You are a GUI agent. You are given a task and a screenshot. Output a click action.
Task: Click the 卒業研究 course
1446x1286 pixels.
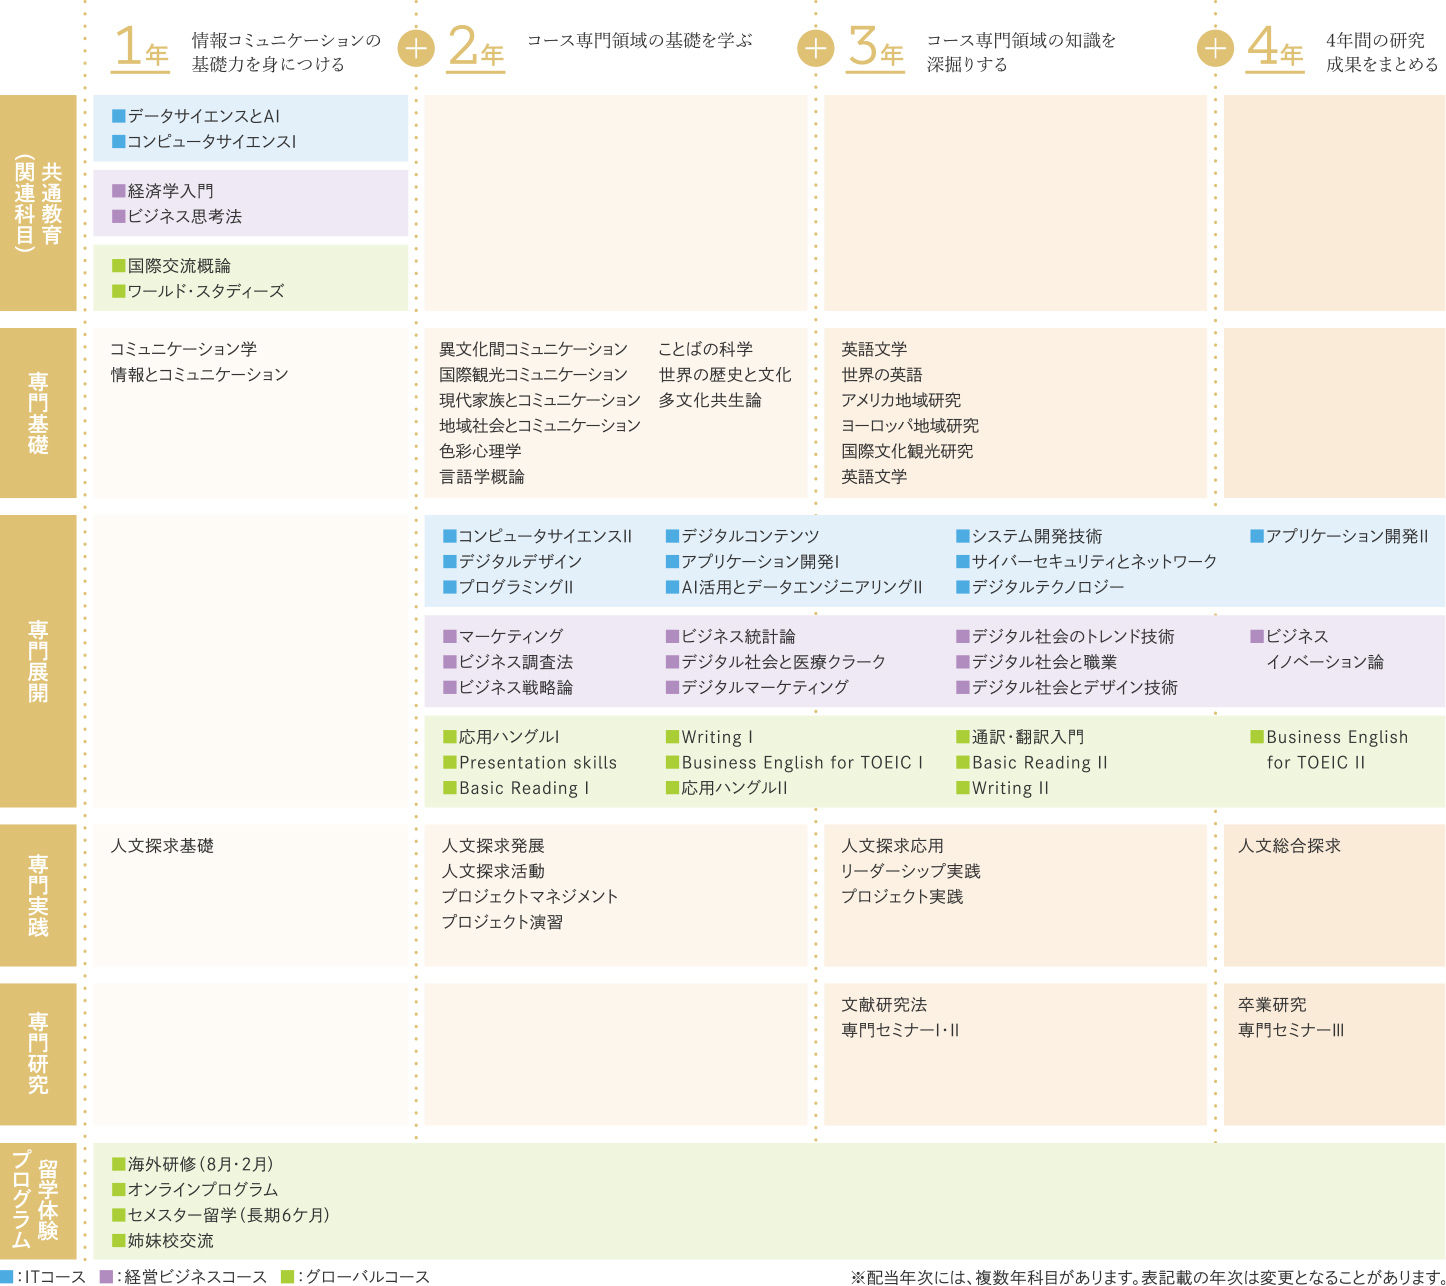1272,1005
